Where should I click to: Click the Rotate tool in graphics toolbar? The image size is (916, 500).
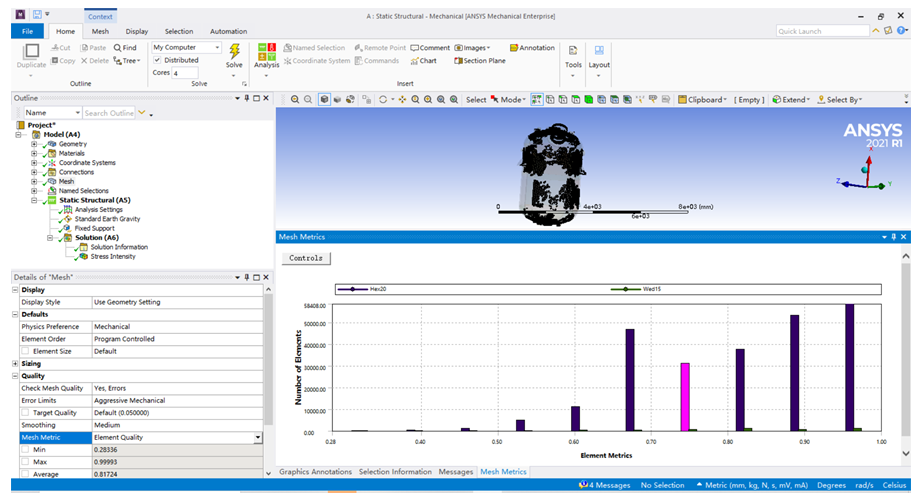point(383,100)
